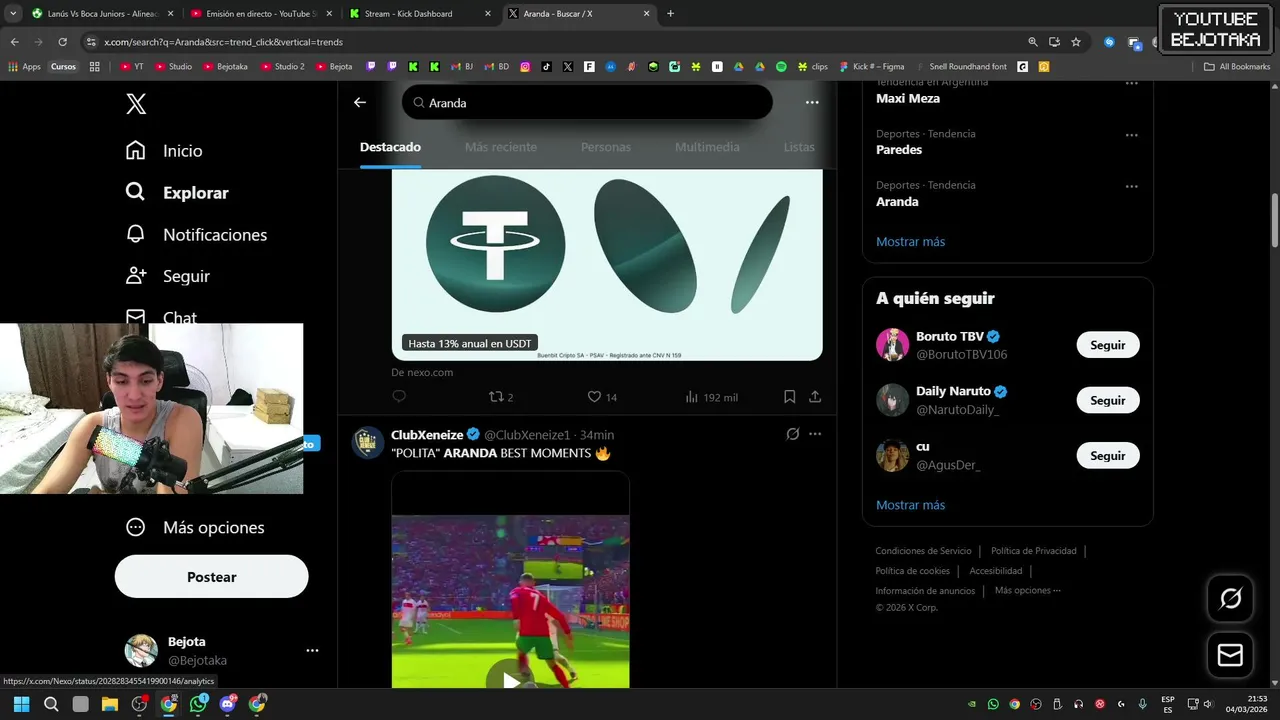Open Bejota account menu dots
Image resolution: width=1280 pixels, height=720 pixels.
[x=312, y=650]
